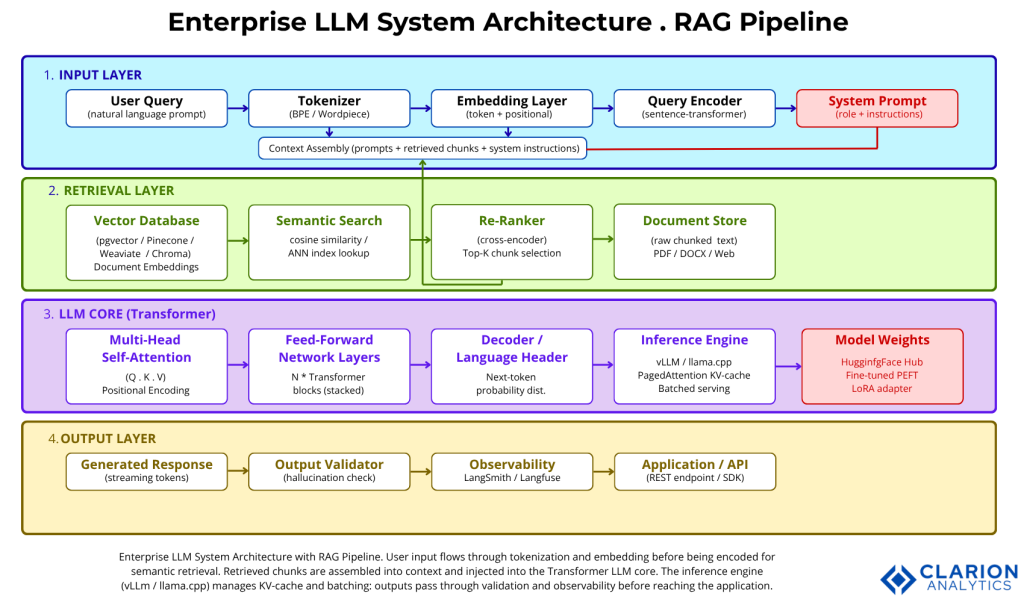Click the Inference Engine box
Viewport: 1024px width, 602px height.
(x=694, y=366)
